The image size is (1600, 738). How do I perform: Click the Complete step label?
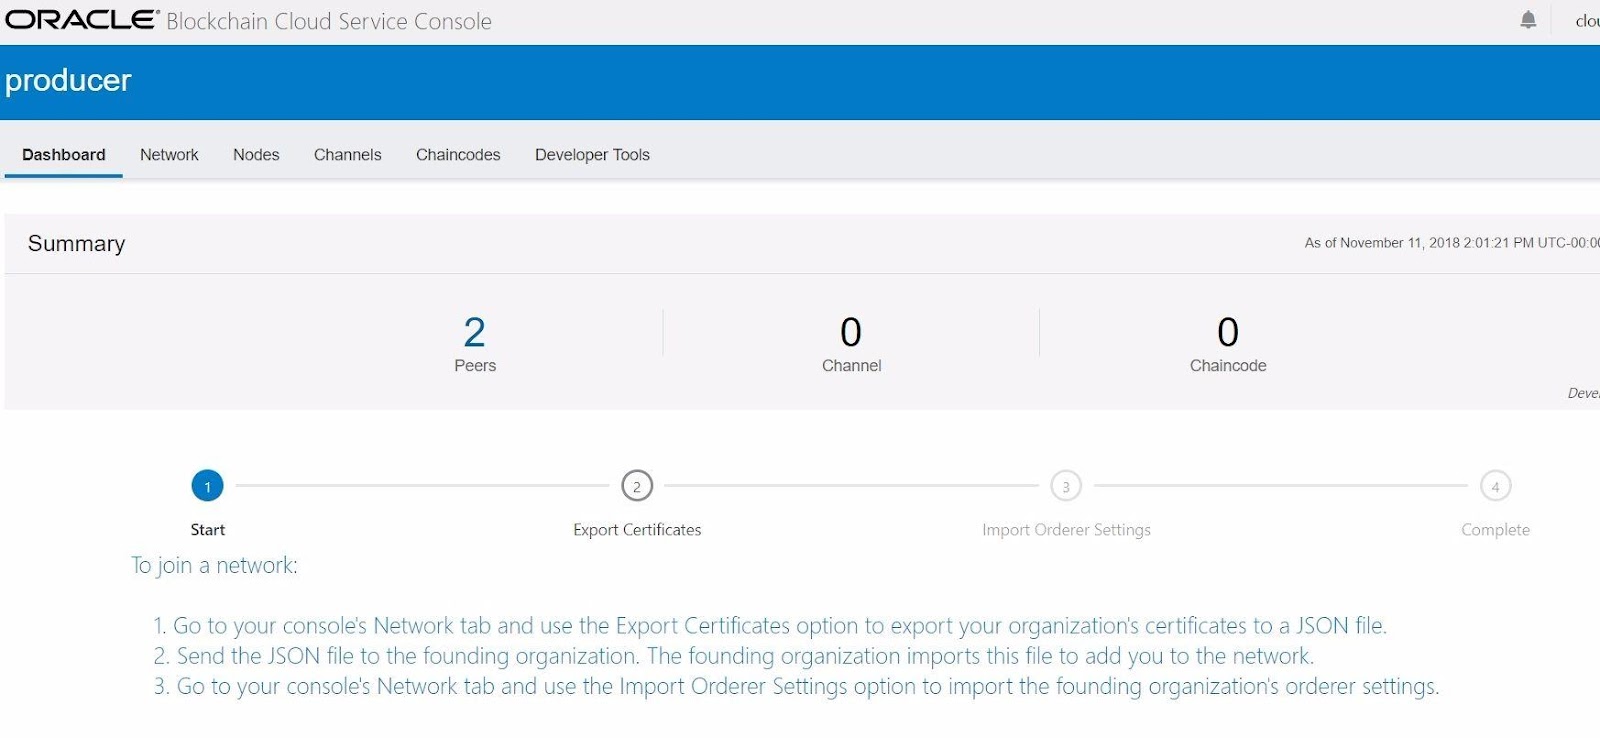coord(1495,530)
